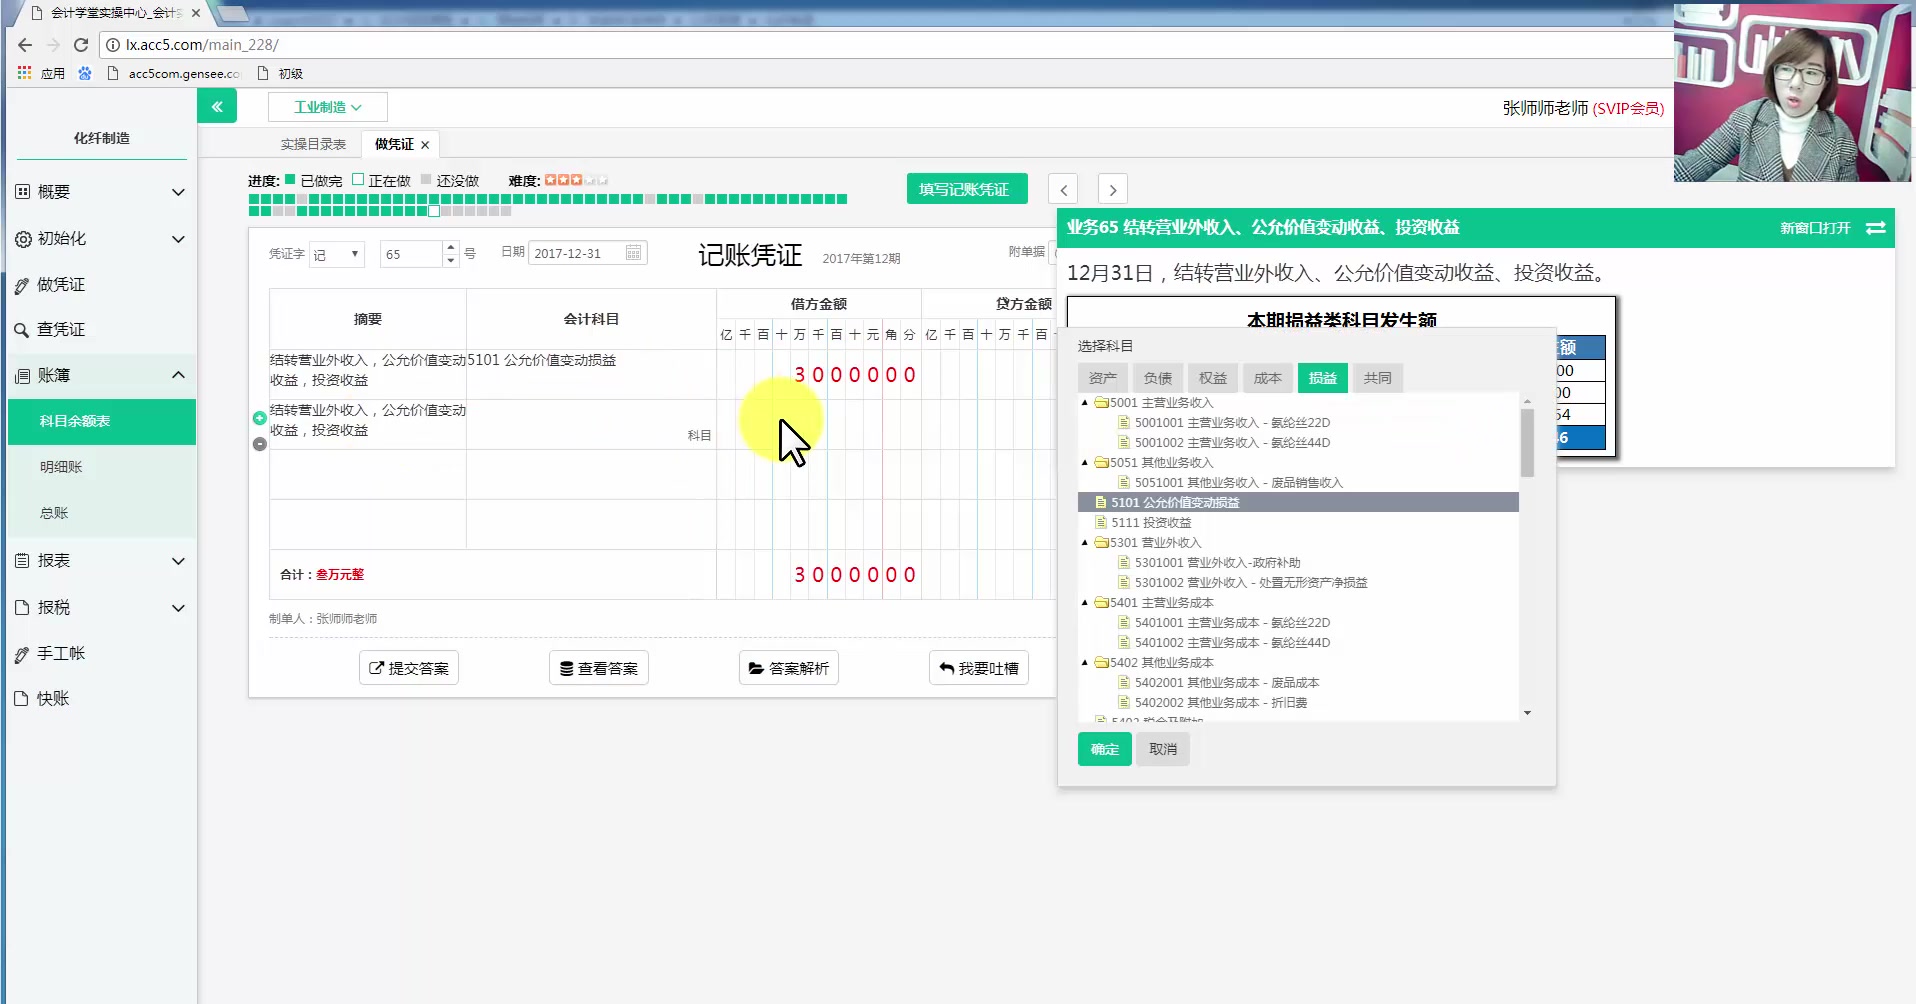Click the scrollbar in the subject list
This screenshot has height=1004, width=1916.
coord(1528,443)
